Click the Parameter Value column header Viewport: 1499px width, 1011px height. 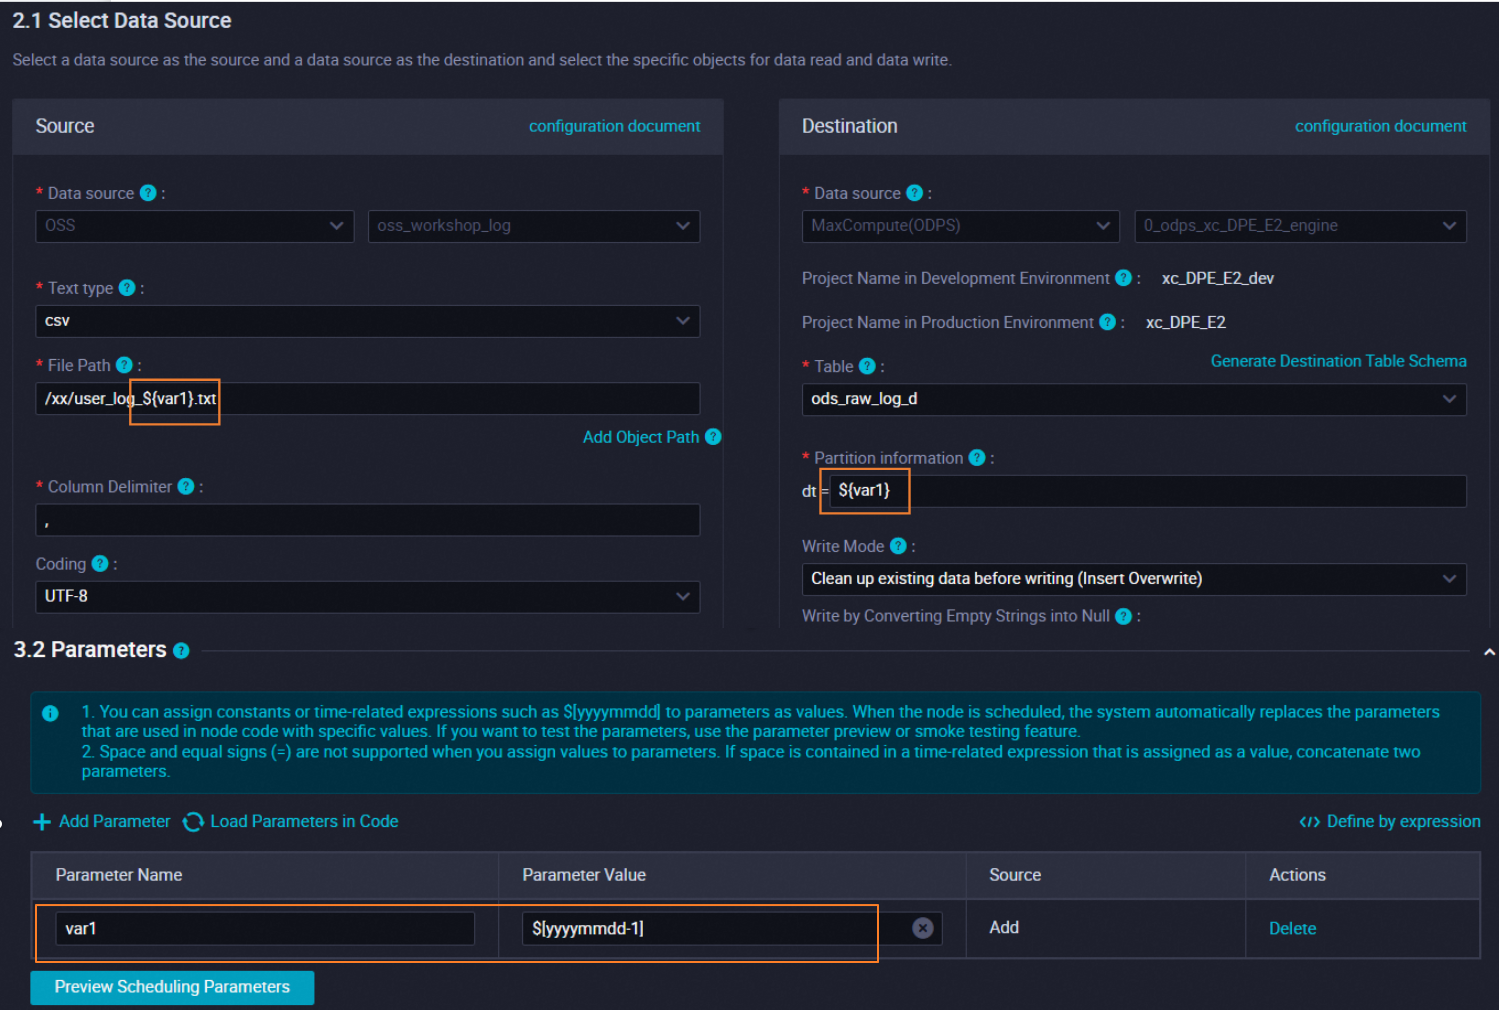click(x=584, y=875)
